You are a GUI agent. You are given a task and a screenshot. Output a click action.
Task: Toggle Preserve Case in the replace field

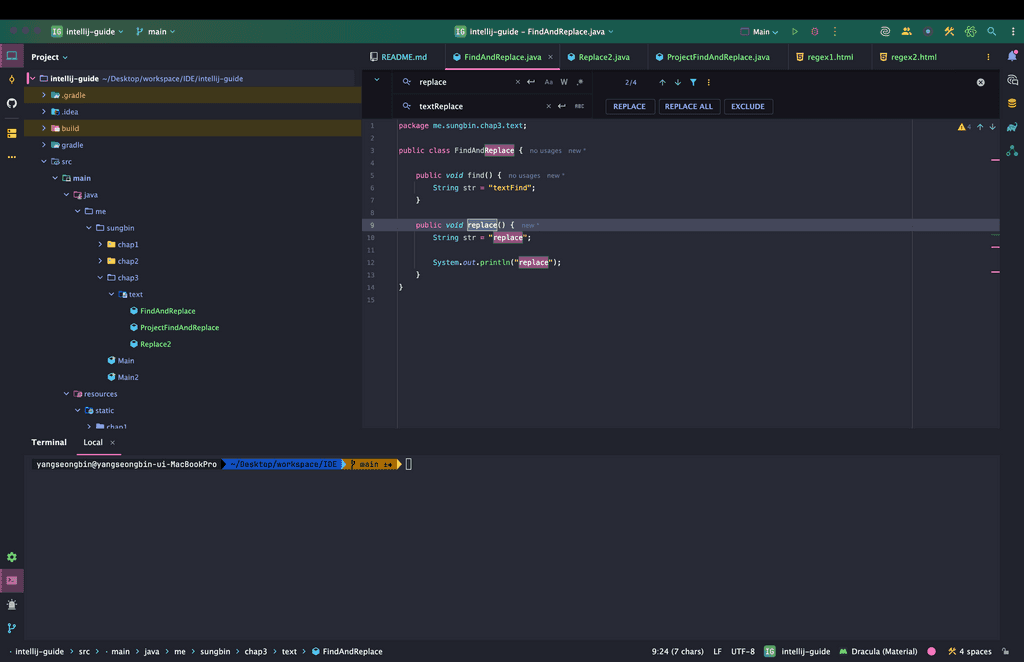click(579, 106)
